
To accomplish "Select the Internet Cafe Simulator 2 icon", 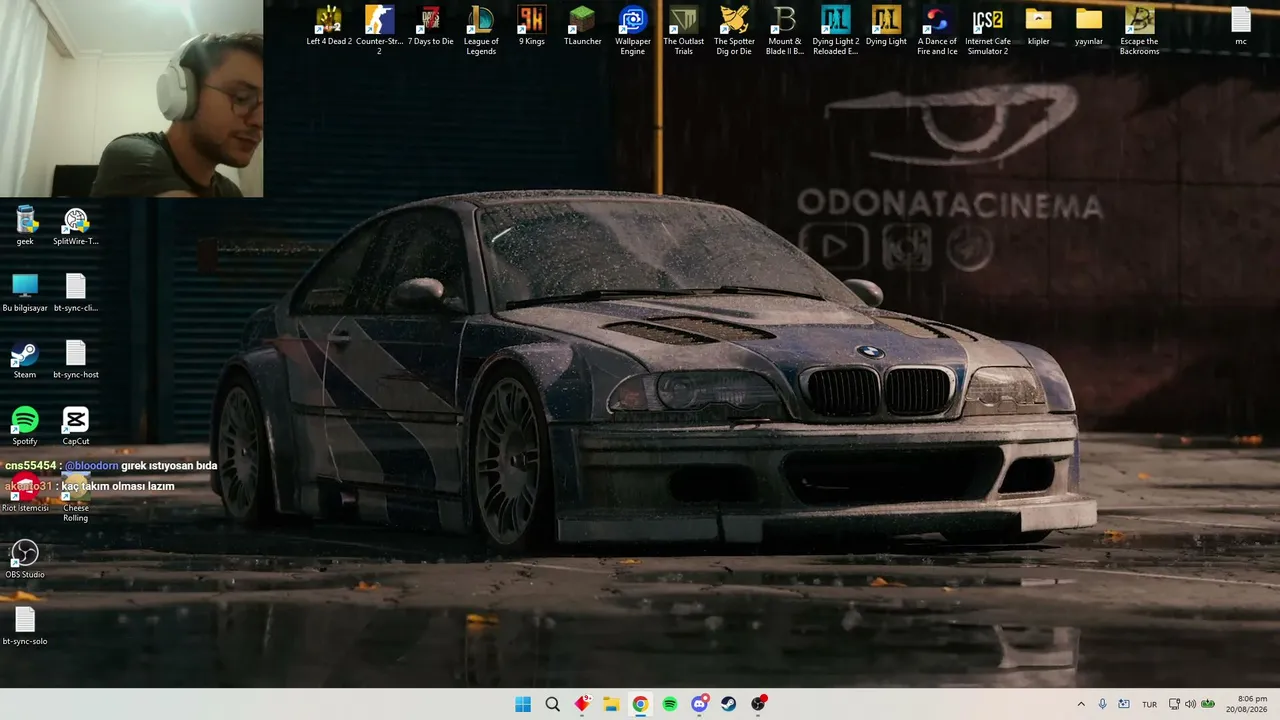I will [x=988, y=30].
